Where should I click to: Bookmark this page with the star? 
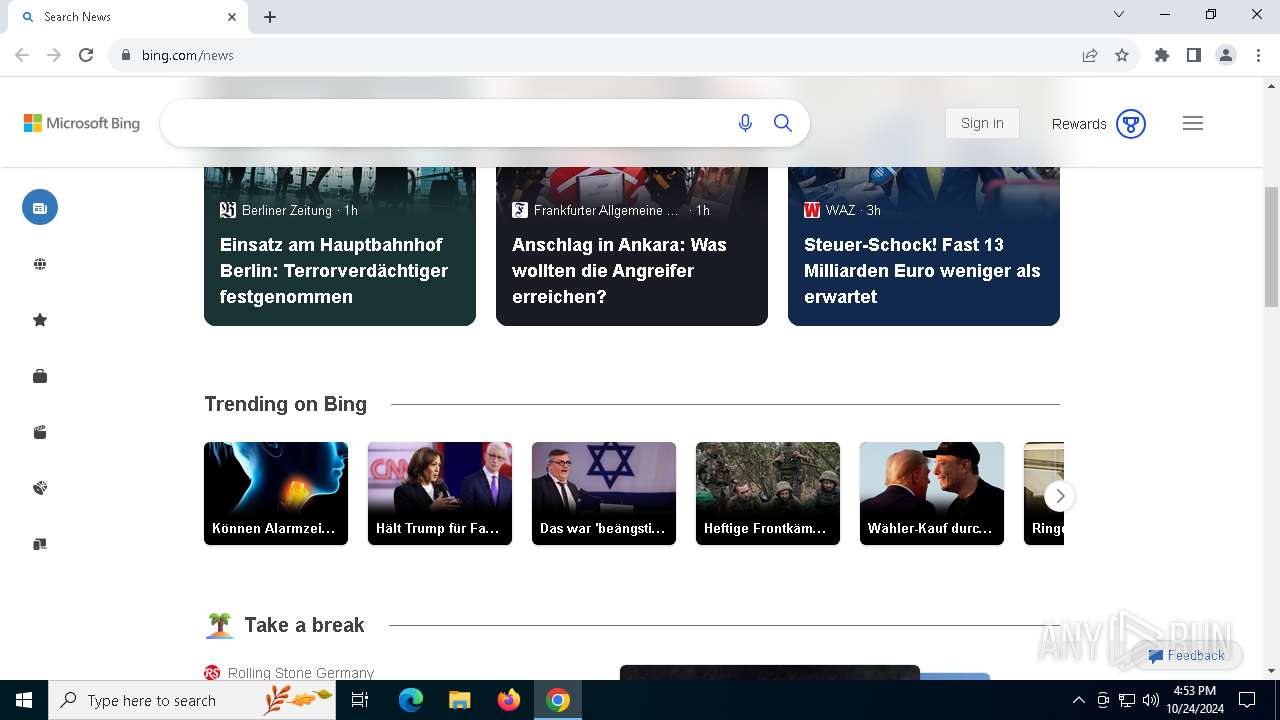[1122, 55]
